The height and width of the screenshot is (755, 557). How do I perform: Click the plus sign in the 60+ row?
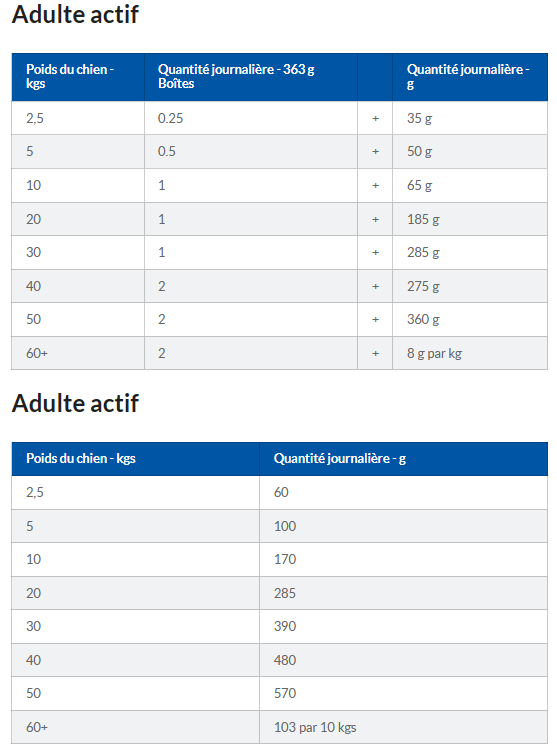tap(376, 353)
